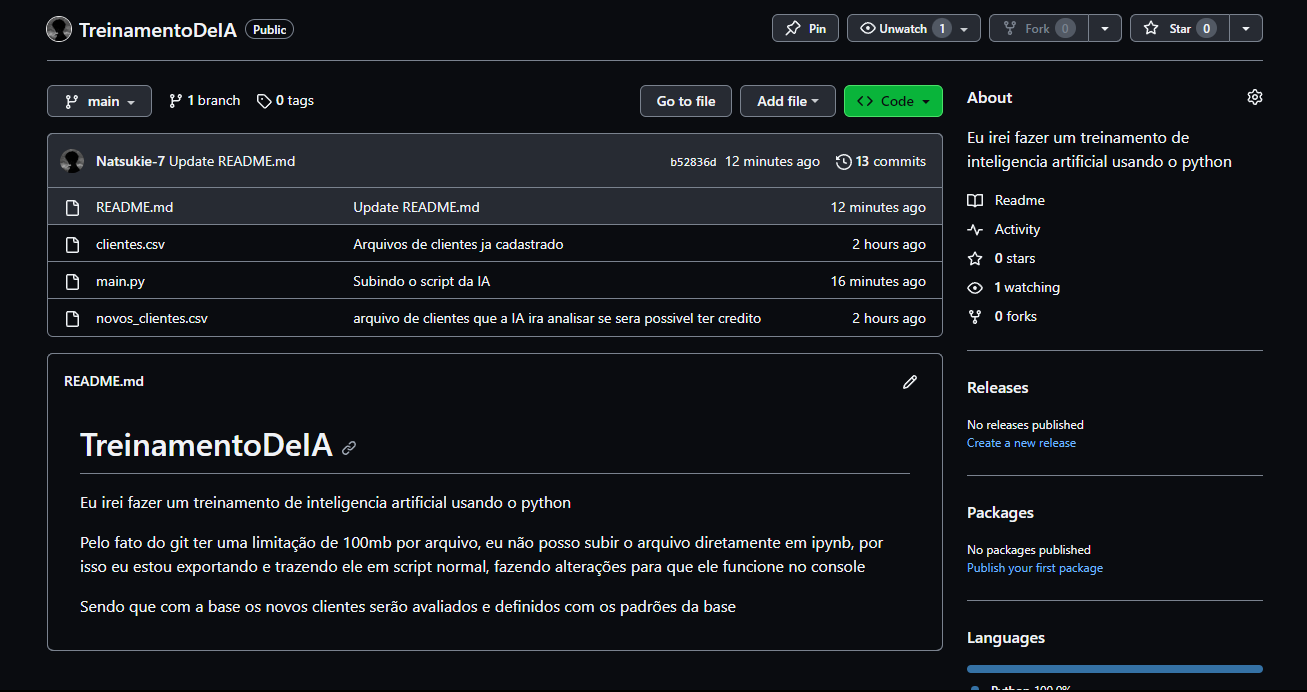Open Create a new release link

1021,442
